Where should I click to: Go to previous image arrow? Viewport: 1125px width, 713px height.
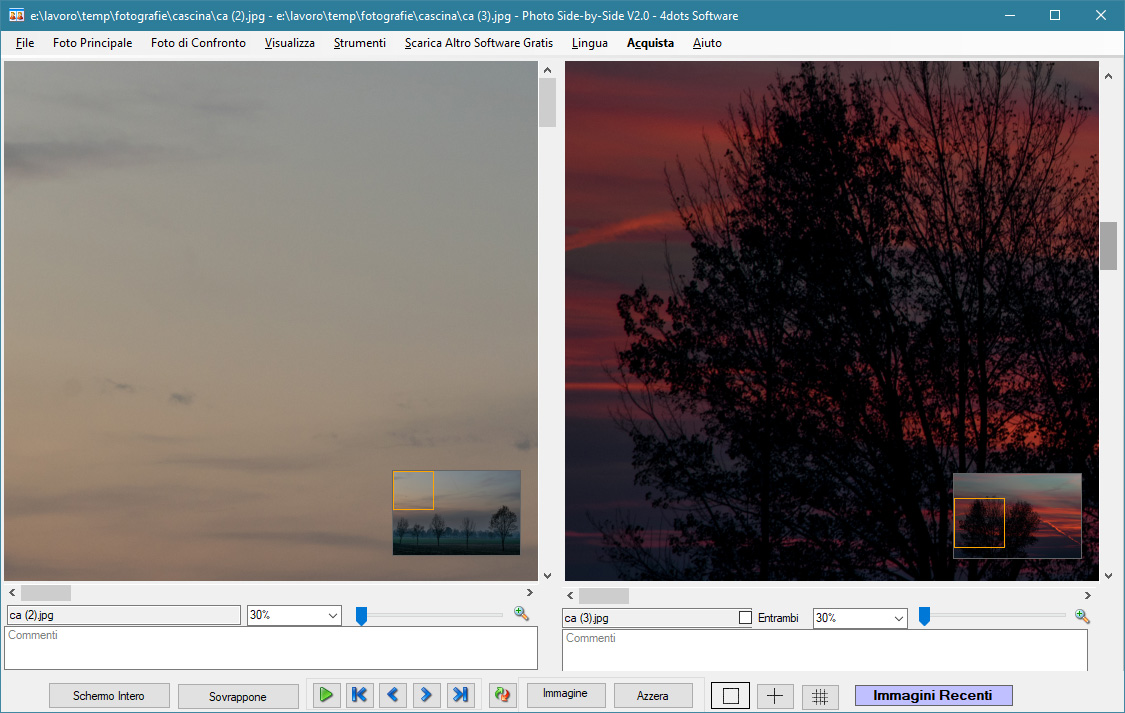393,695
